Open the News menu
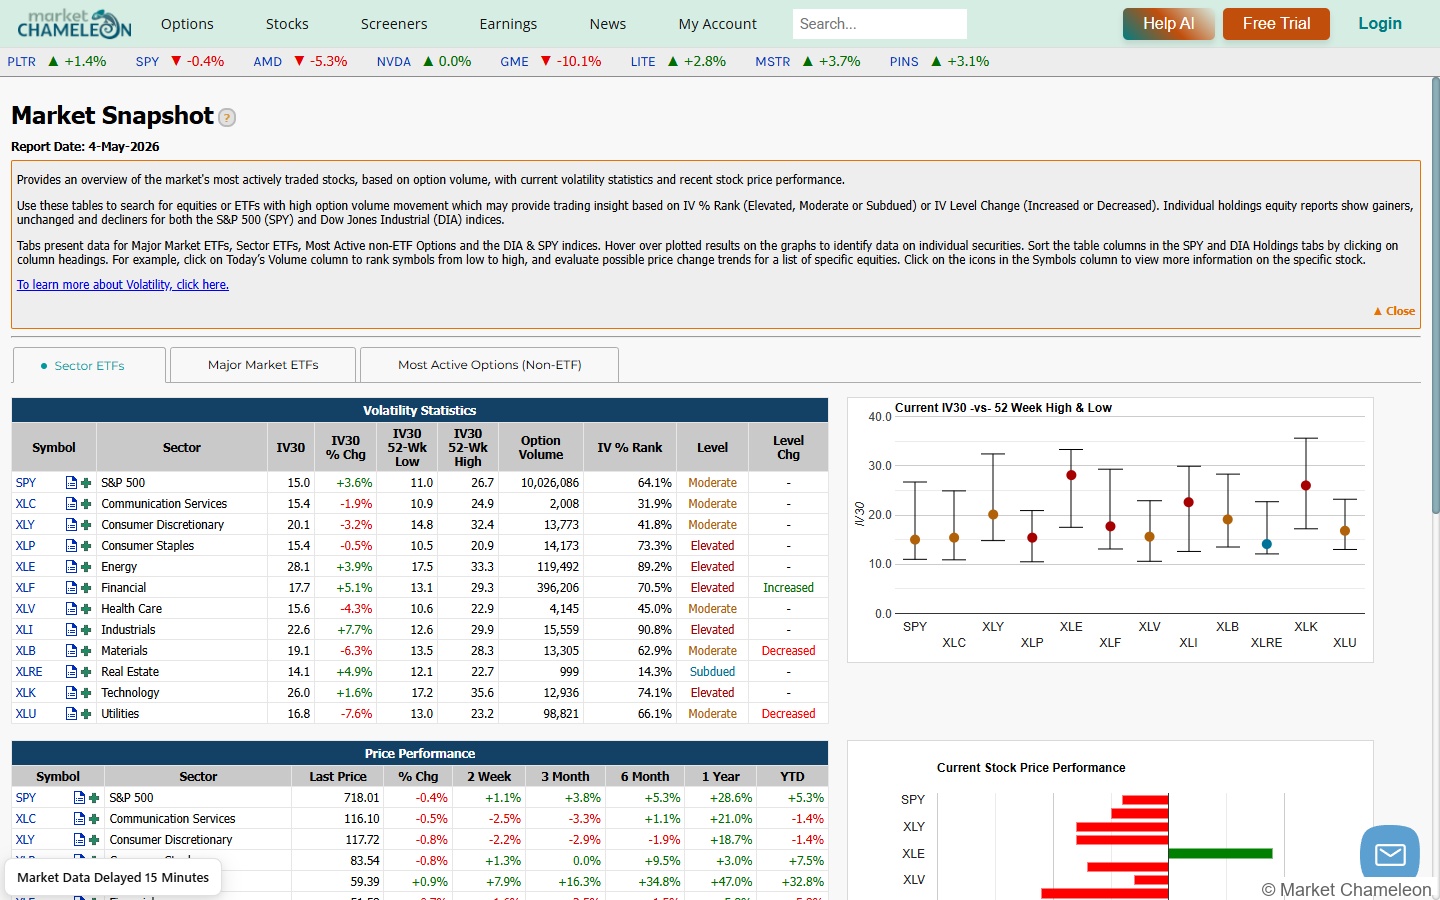Image resolution: width=1440 pixels, height=900 pixels. pyautogui.click(x=608, y=24)
